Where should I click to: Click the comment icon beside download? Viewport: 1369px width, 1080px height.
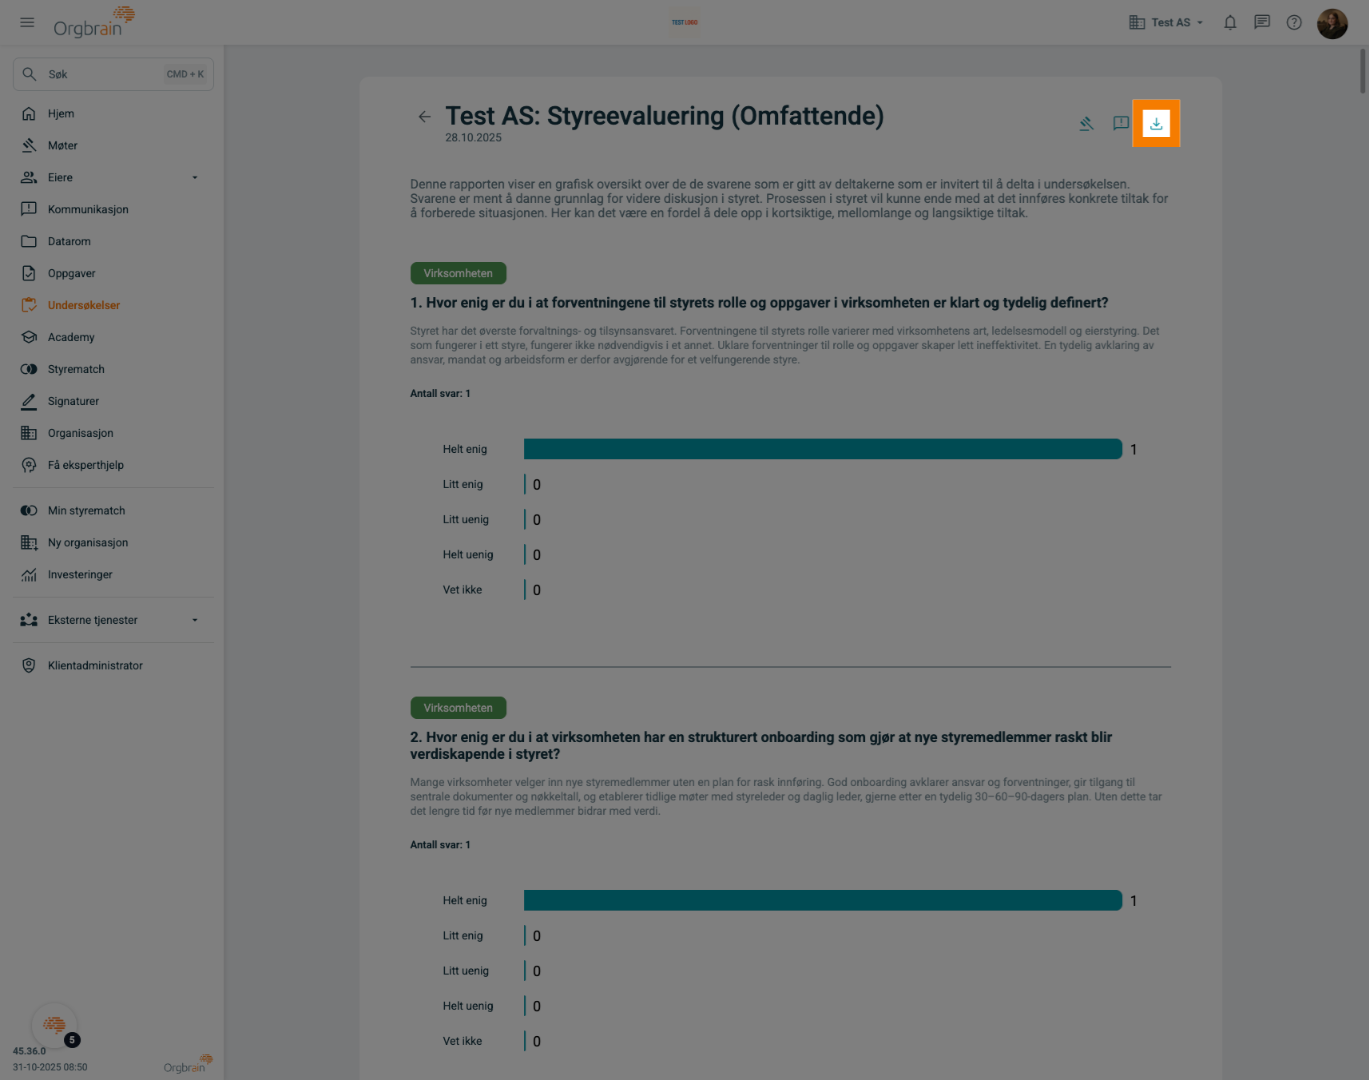pyautogui.click(x=1121, y=123)
